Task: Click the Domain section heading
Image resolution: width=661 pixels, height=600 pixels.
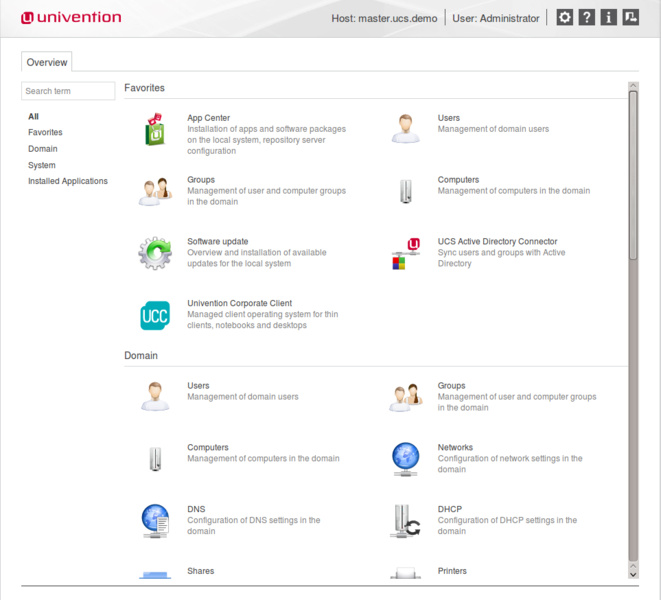Action: point(141,355)
